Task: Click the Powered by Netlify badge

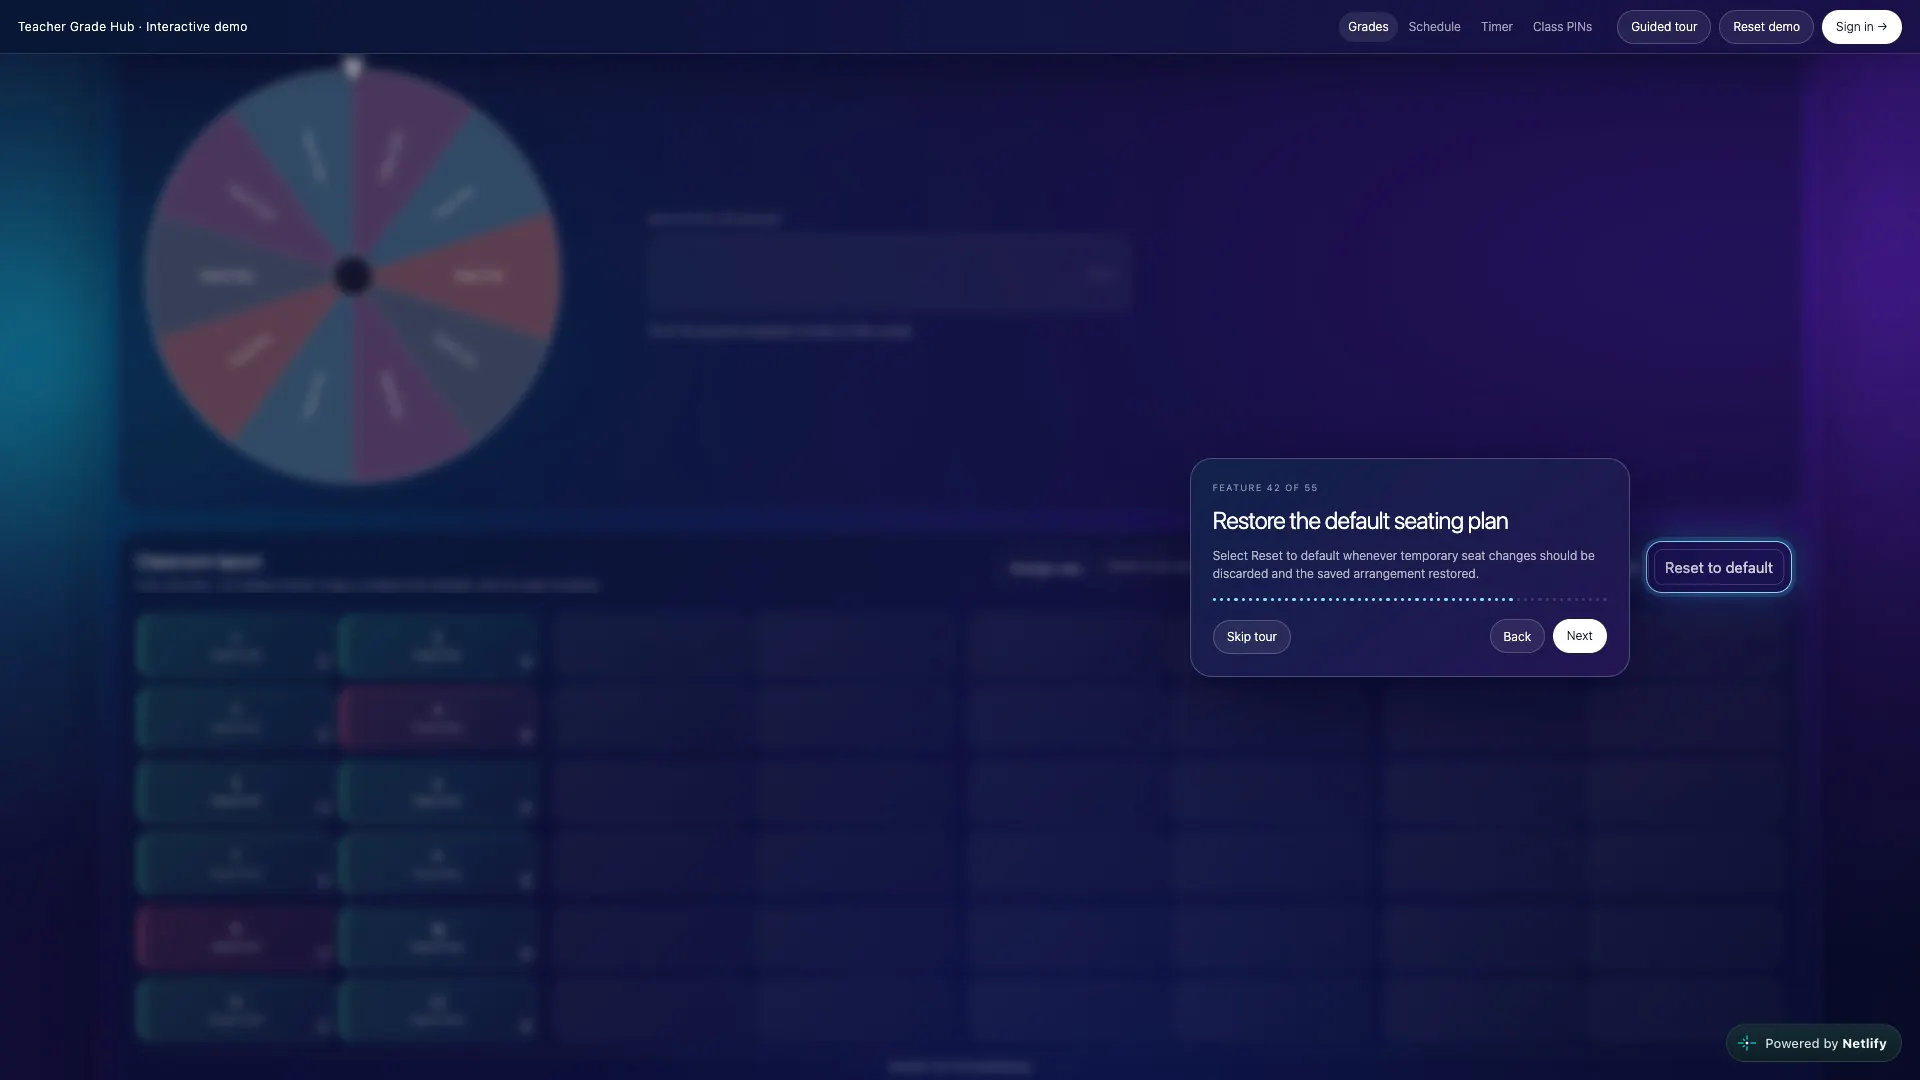Action: (x=1813, y=1043)
